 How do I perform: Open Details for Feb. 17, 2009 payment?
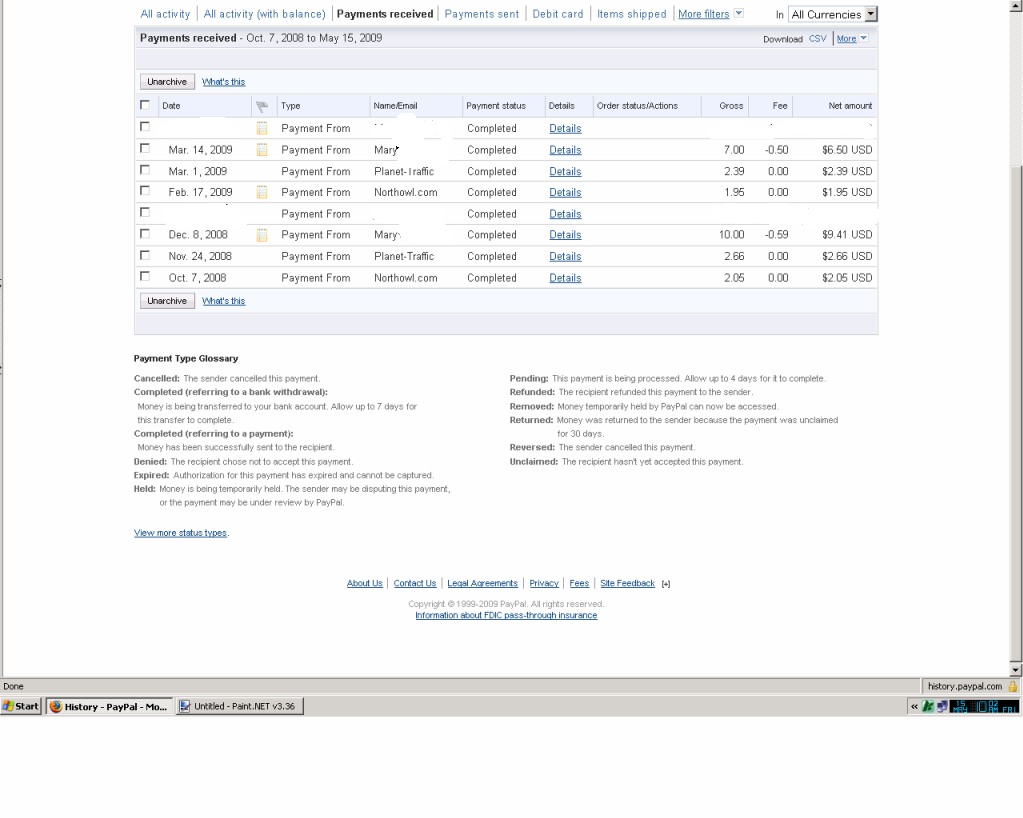[565, 192]
